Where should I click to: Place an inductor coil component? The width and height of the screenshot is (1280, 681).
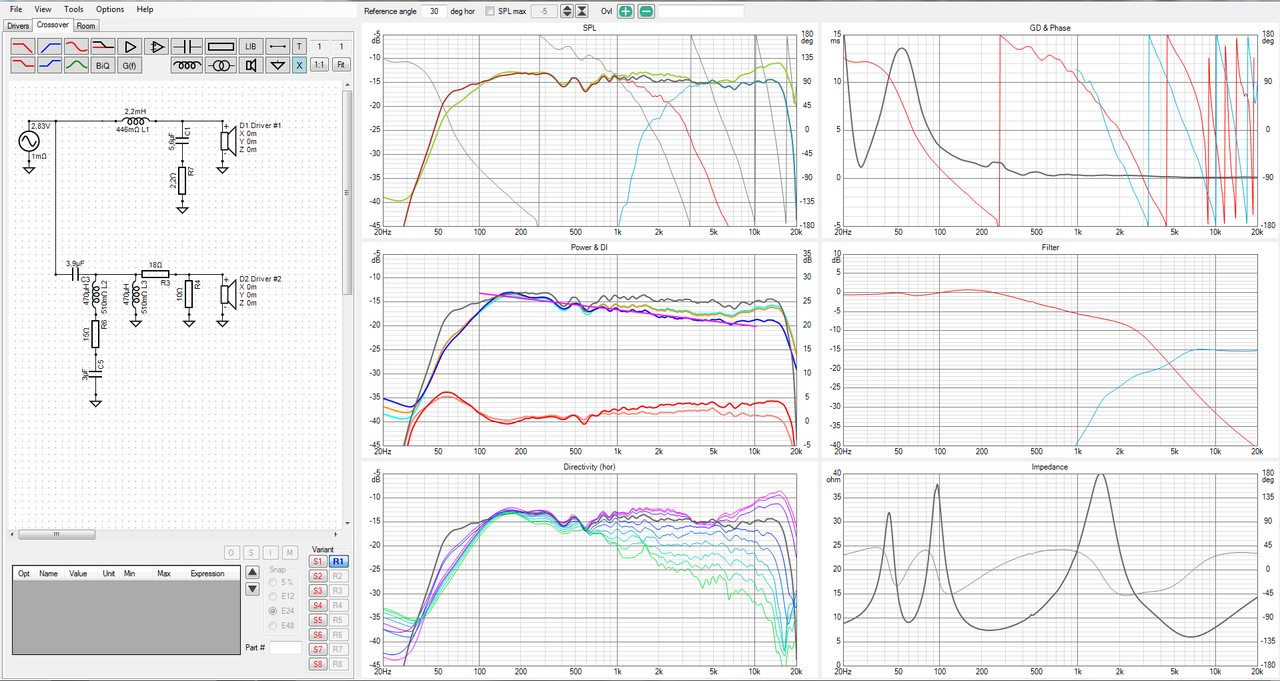[x=187, y=65]
